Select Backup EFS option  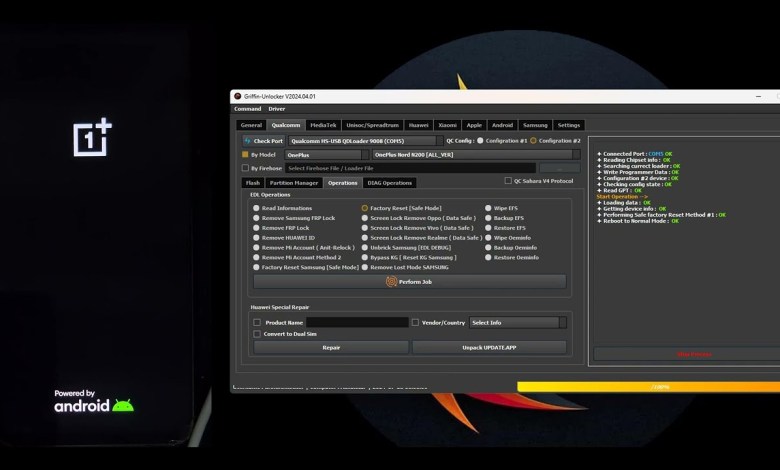488,218
